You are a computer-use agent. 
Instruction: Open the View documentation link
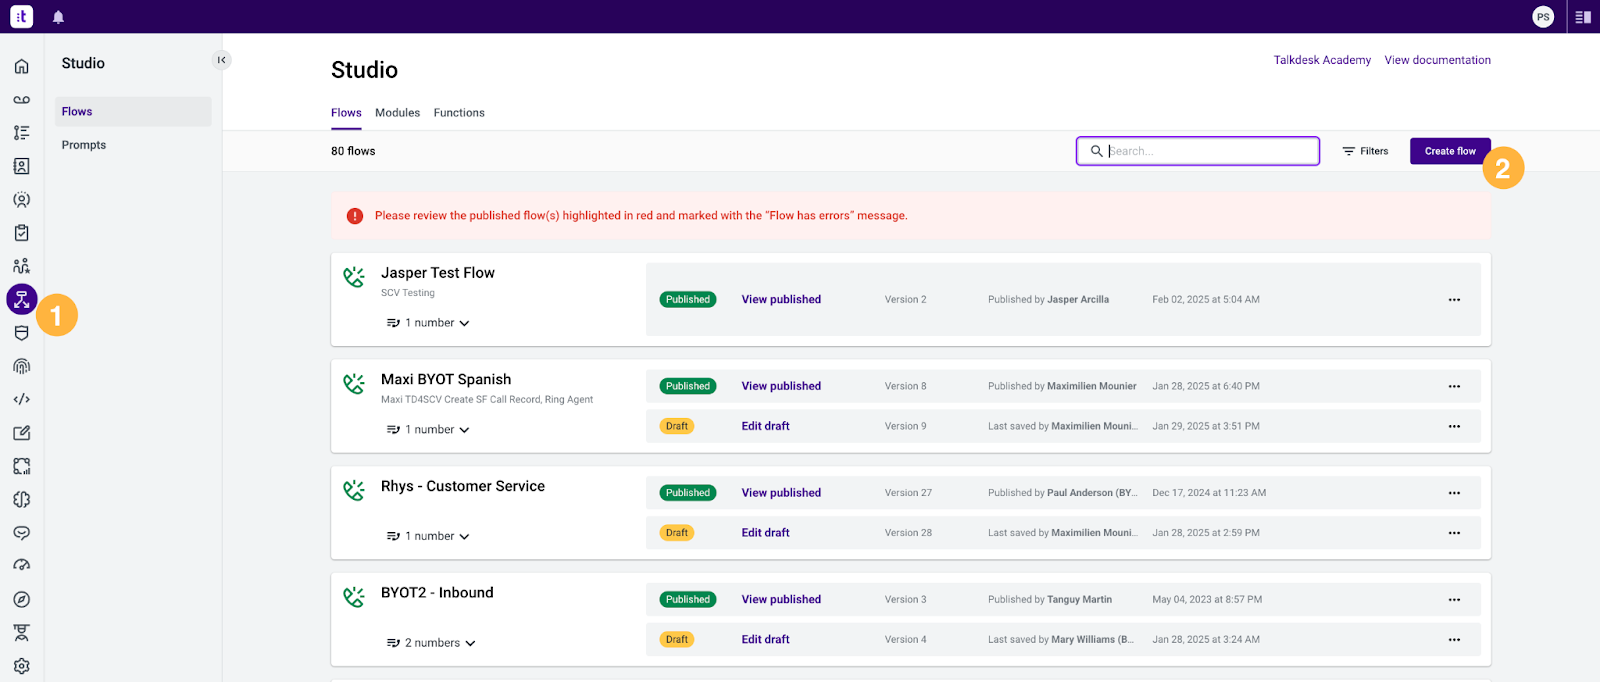coord(1437,60)
